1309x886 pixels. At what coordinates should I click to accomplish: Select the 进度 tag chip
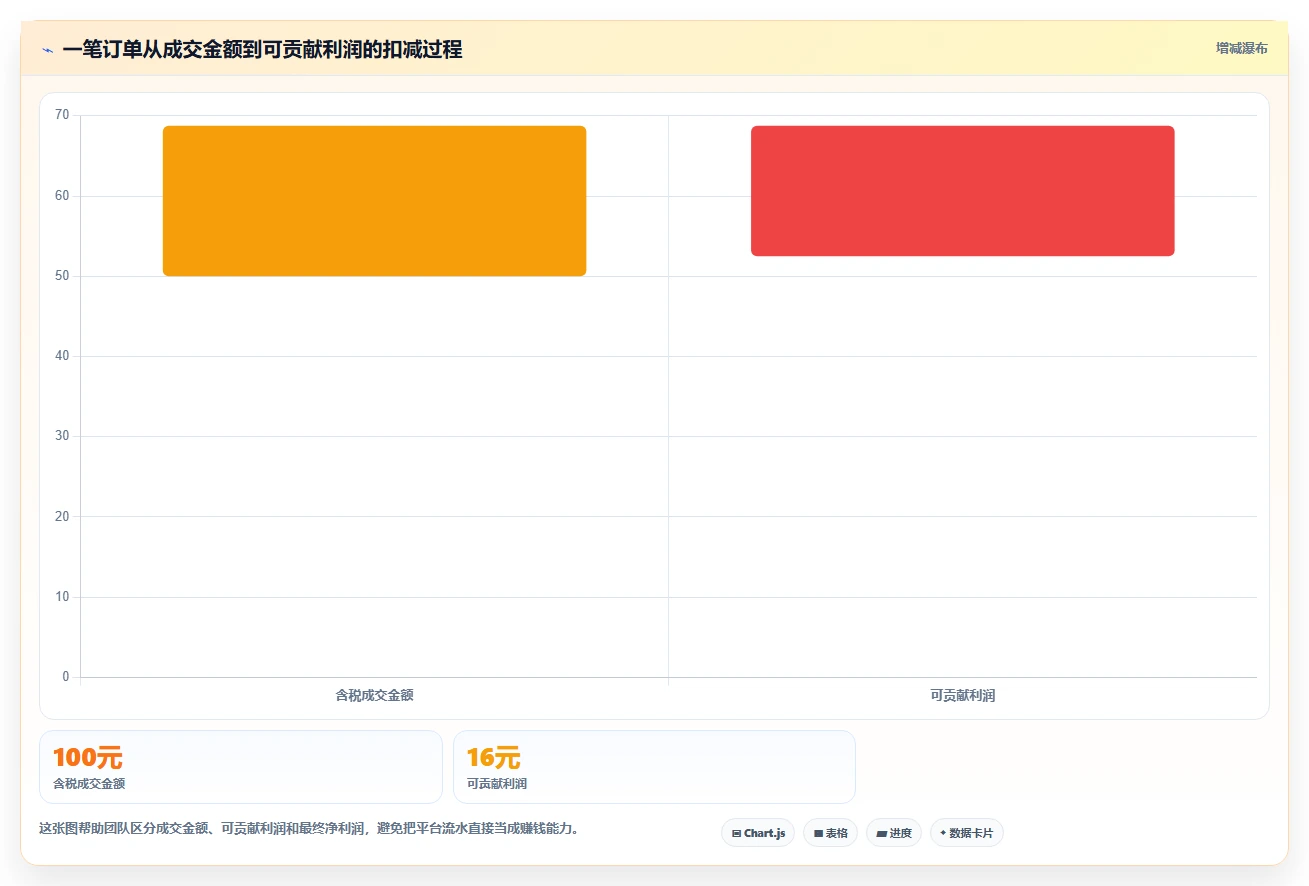893,833
